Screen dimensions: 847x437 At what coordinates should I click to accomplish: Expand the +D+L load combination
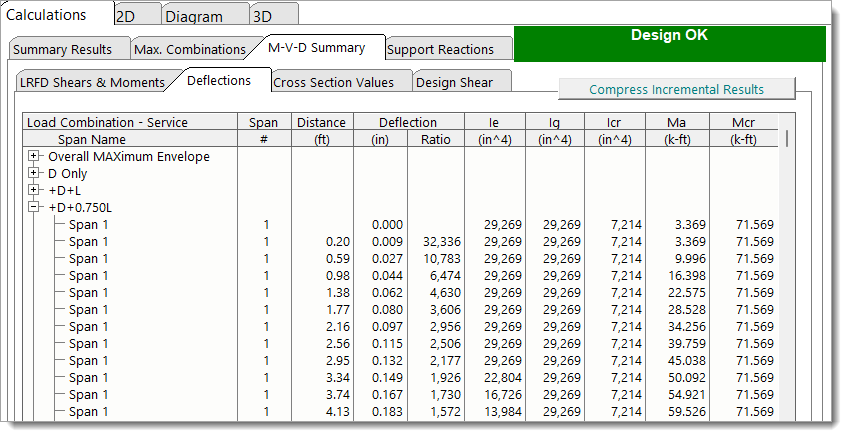[34, 190]
